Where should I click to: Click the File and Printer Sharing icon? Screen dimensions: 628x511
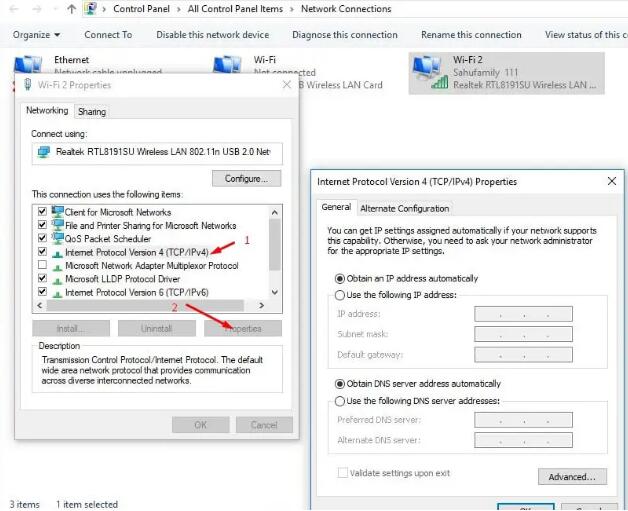click(58, 225)
